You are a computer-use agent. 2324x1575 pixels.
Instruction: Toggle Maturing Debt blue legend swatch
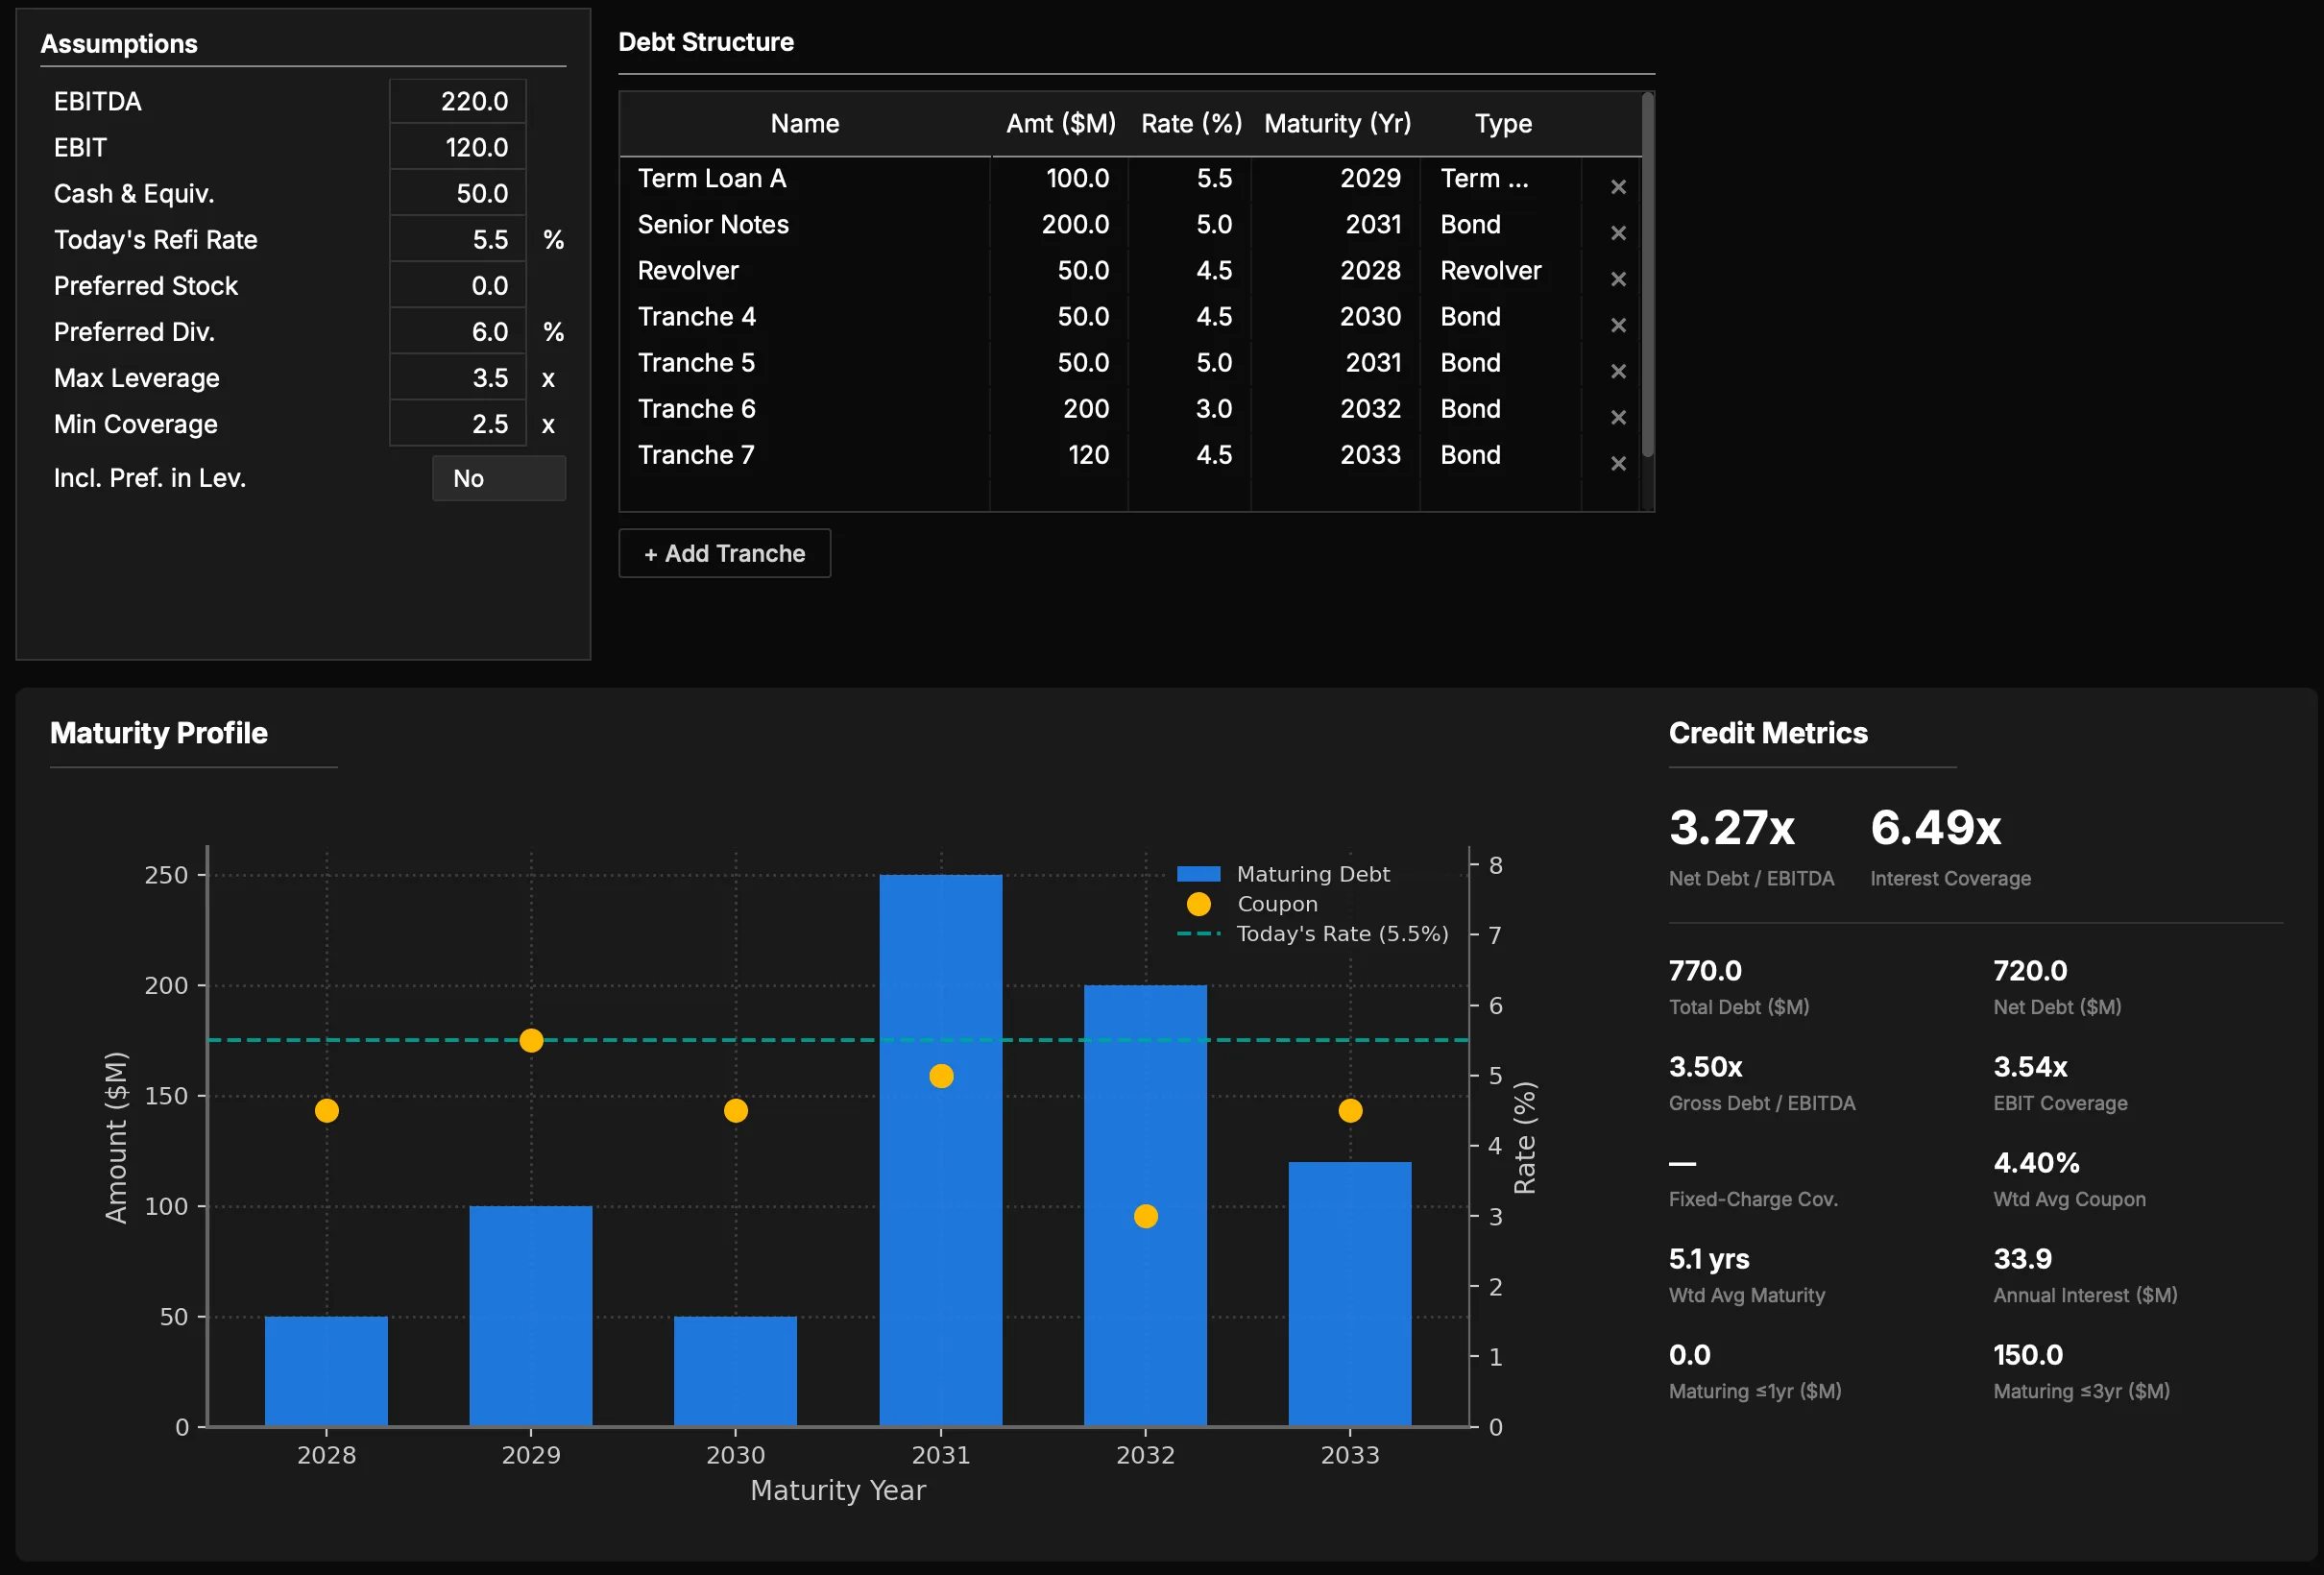1198,874
